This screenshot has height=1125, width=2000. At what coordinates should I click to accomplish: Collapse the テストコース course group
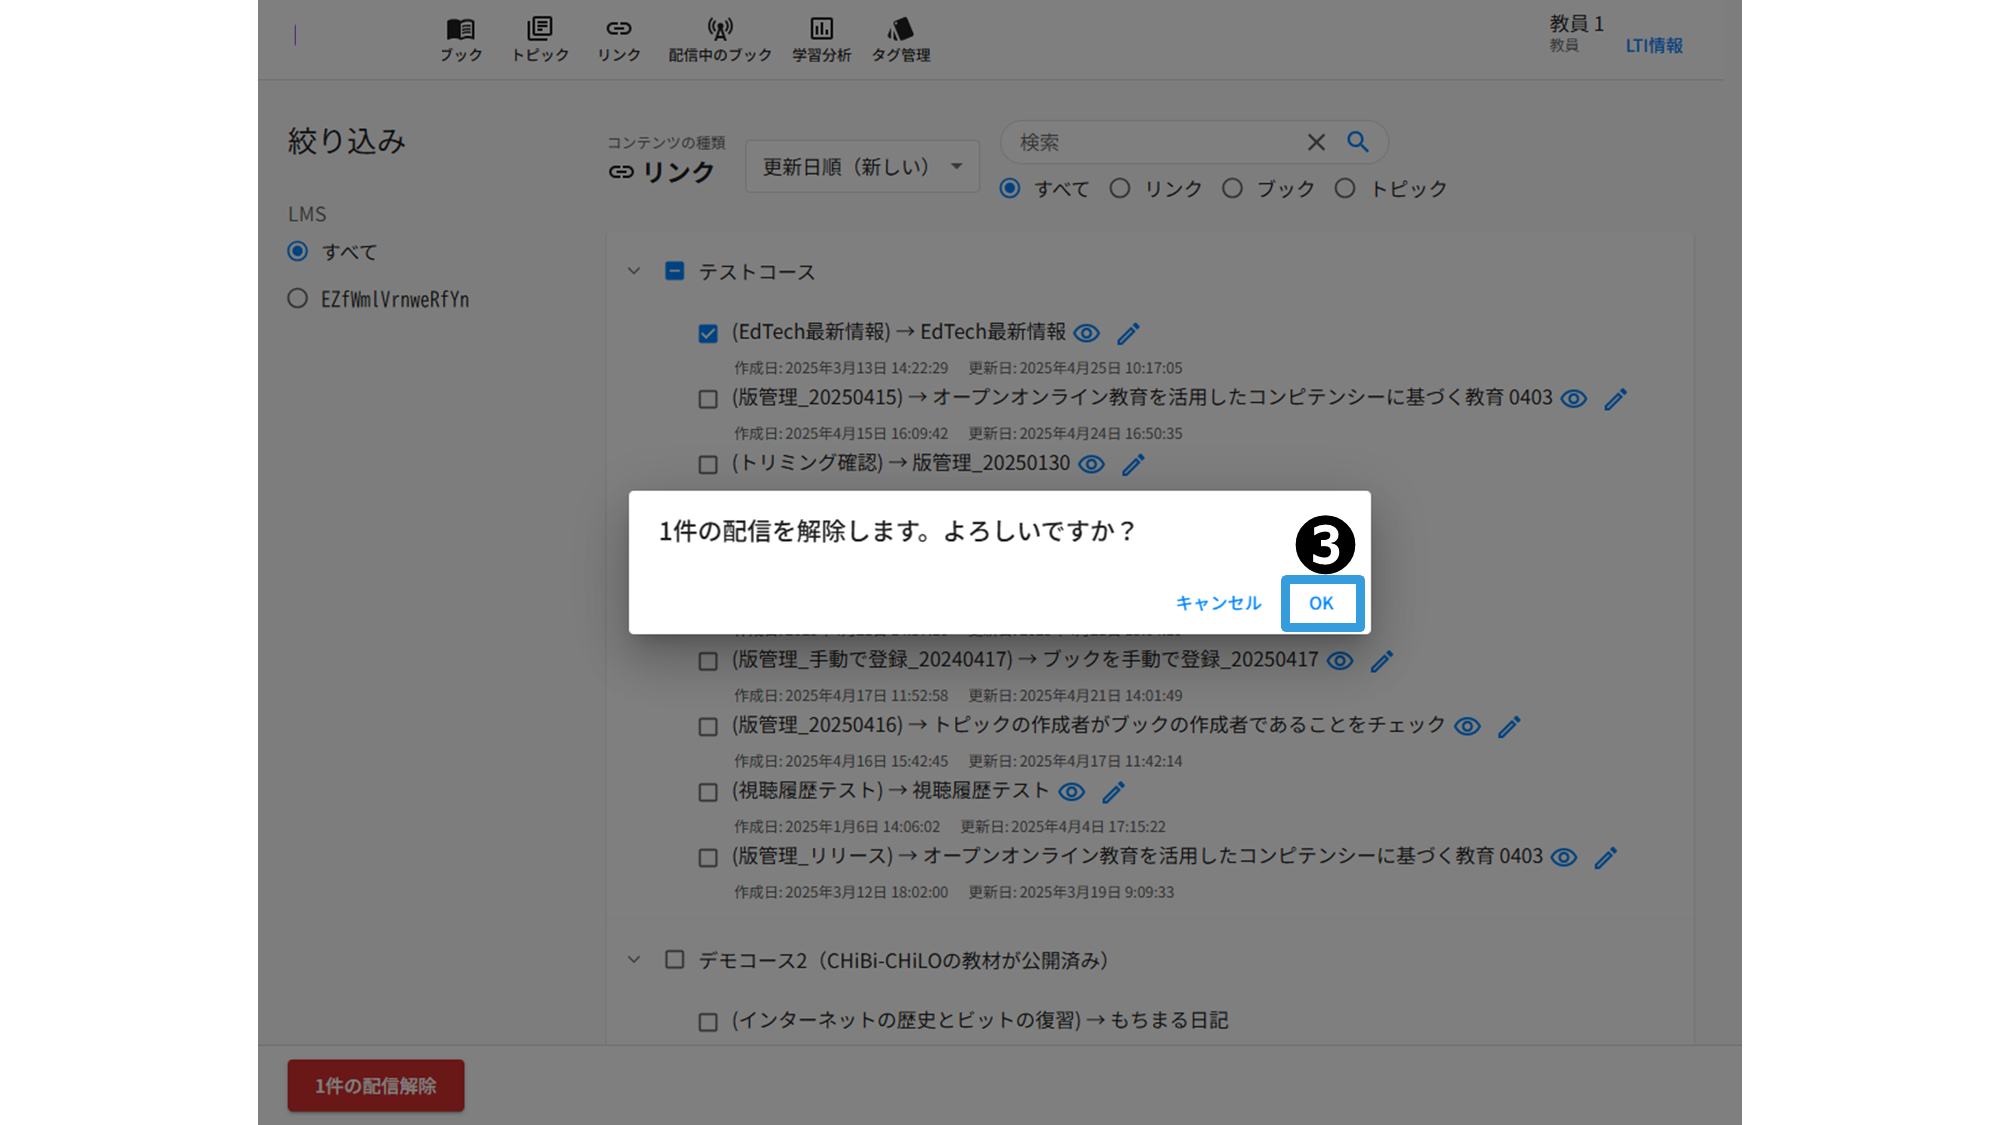point(633,271)
